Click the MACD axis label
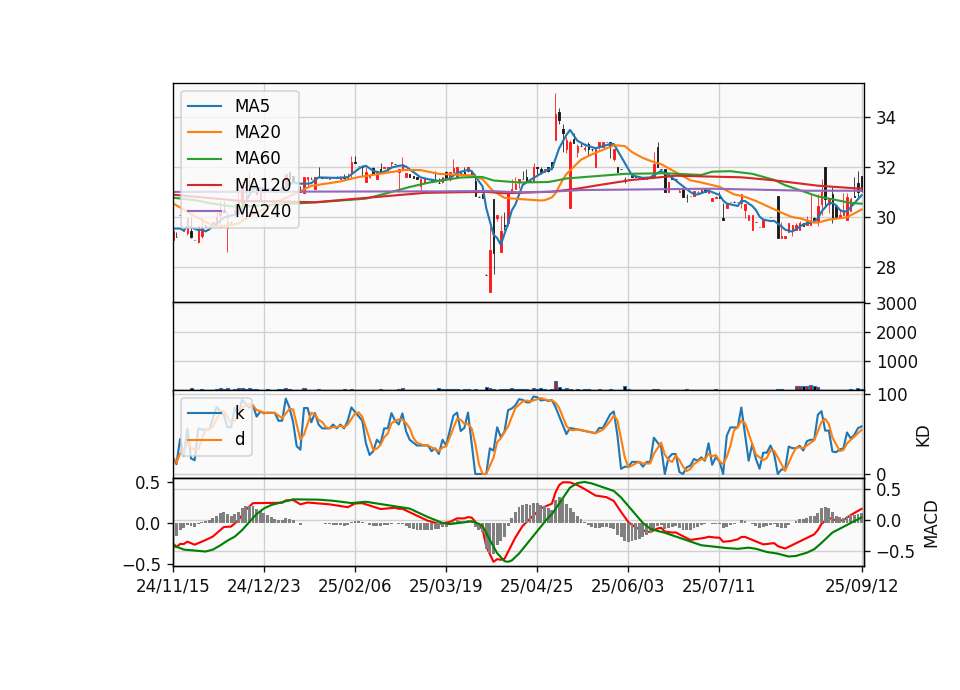The width and height of the screenshot is (960, 690). click(931, 524)
